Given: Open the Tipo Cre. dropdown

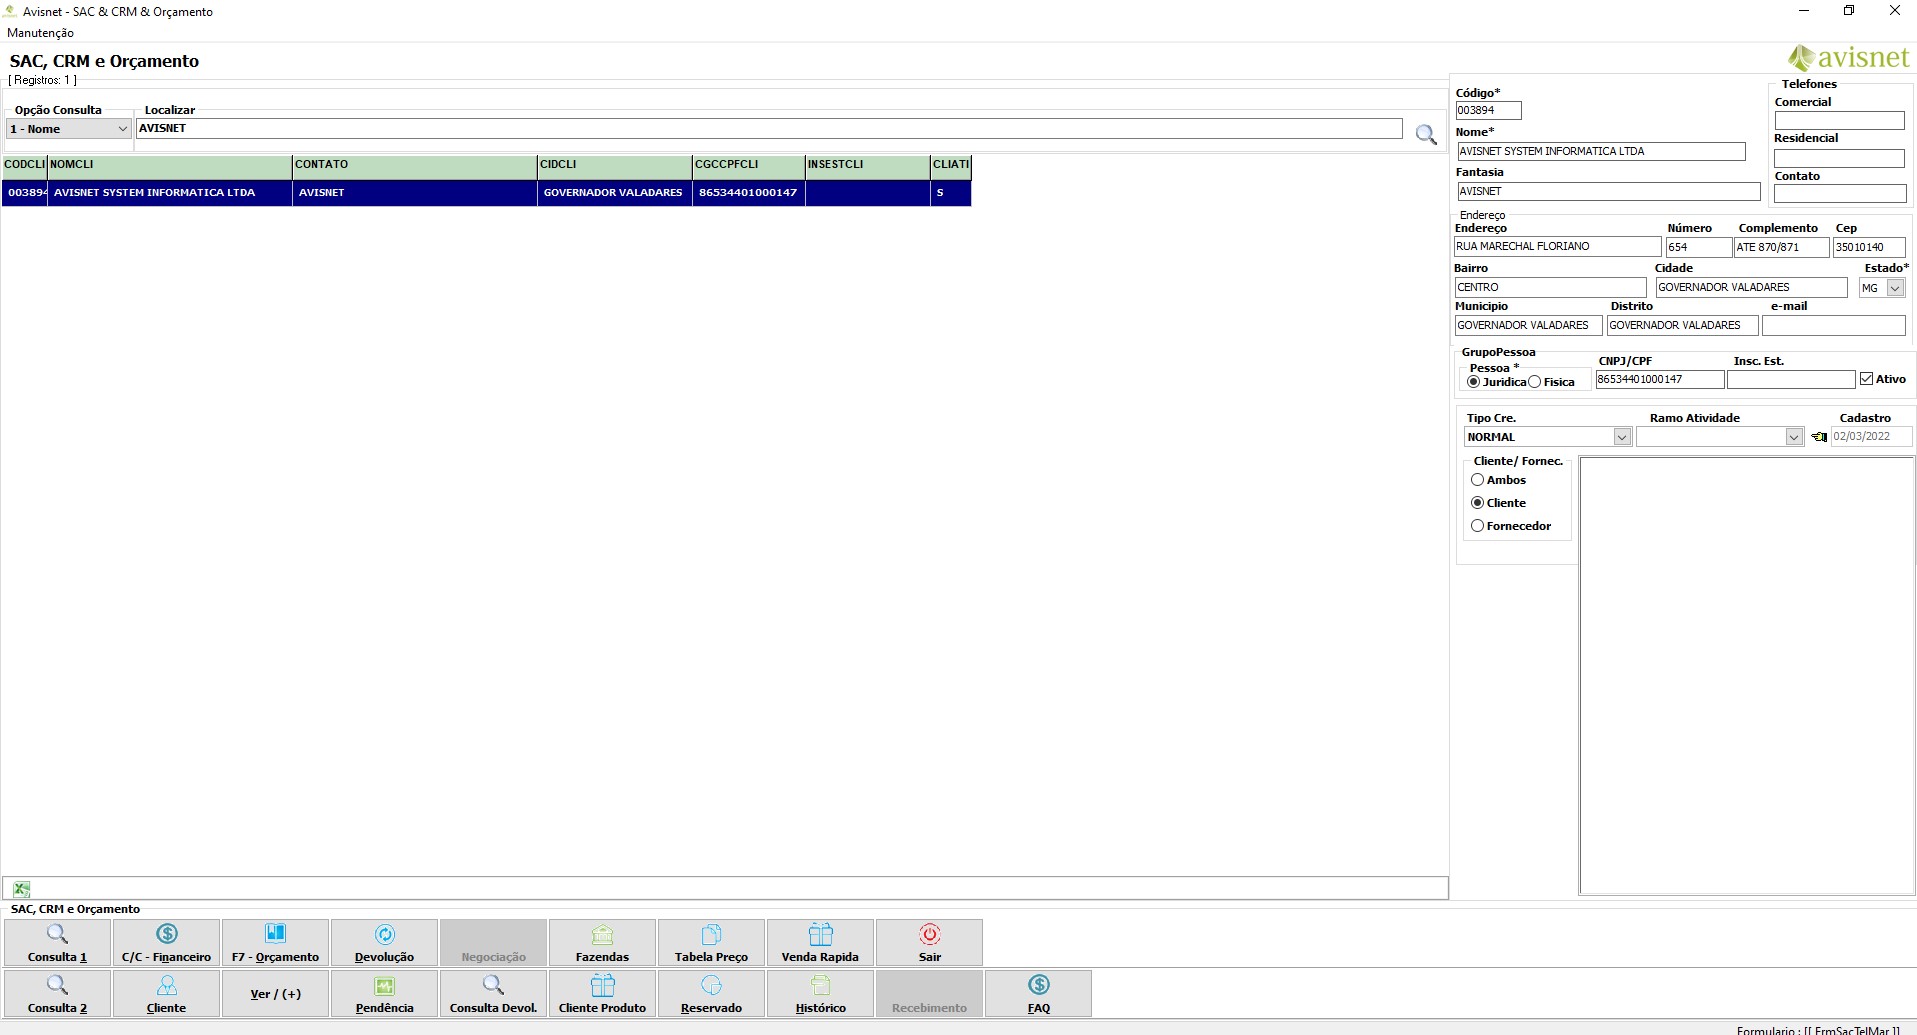Looking at the screenshot, I should tap(1622, 437).
